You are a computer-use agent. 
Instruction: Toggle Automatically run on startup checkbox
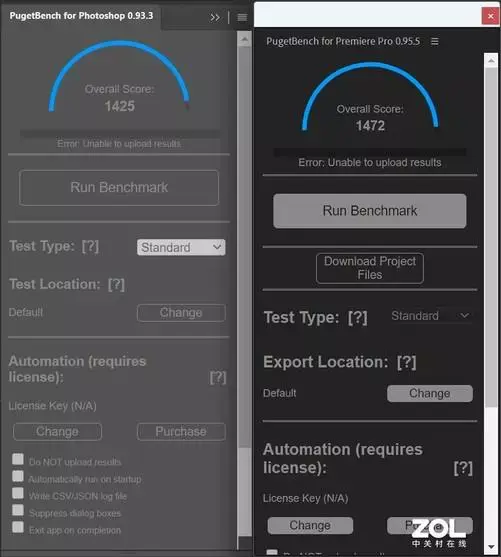pos(18,476)
